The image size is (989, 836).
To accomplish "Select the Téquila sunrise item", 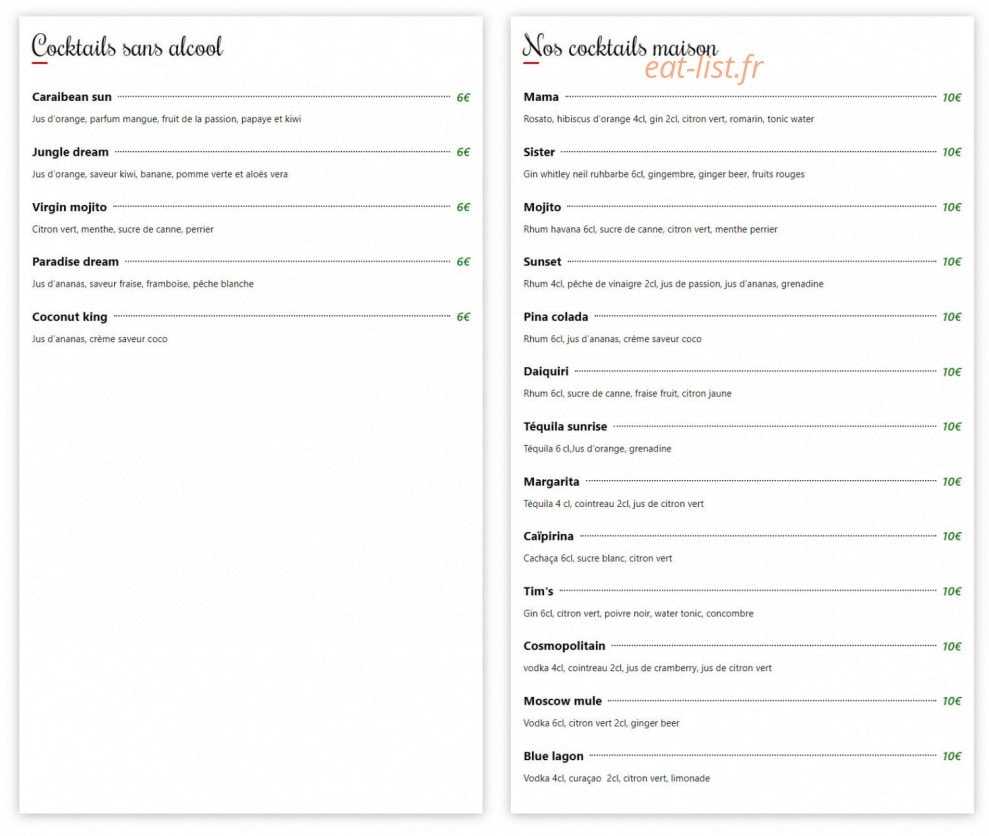I will 565,427.
